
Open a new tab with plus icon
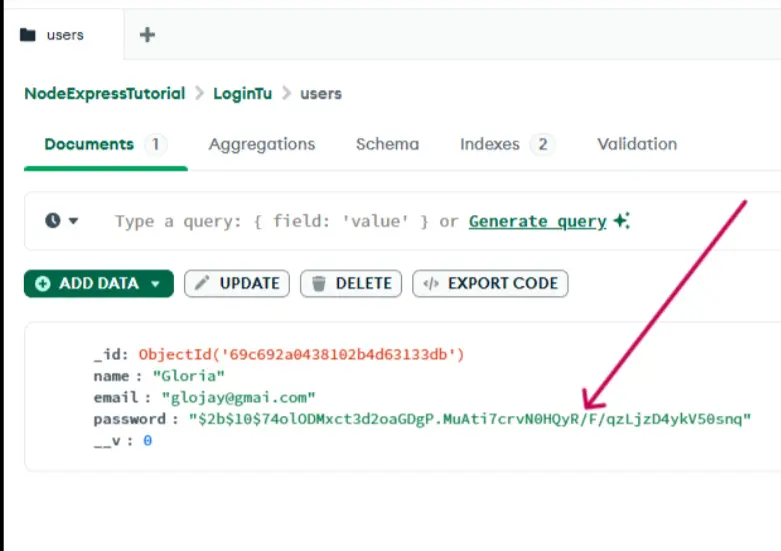(147, 35)
